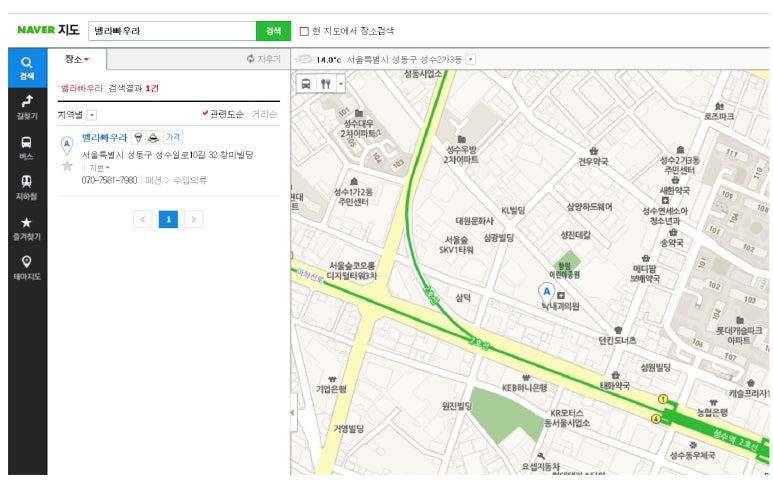This screenshot has height=483, width=773.
Task: Click the 던킨도너츠 icon on map
Action: point(618,330)
